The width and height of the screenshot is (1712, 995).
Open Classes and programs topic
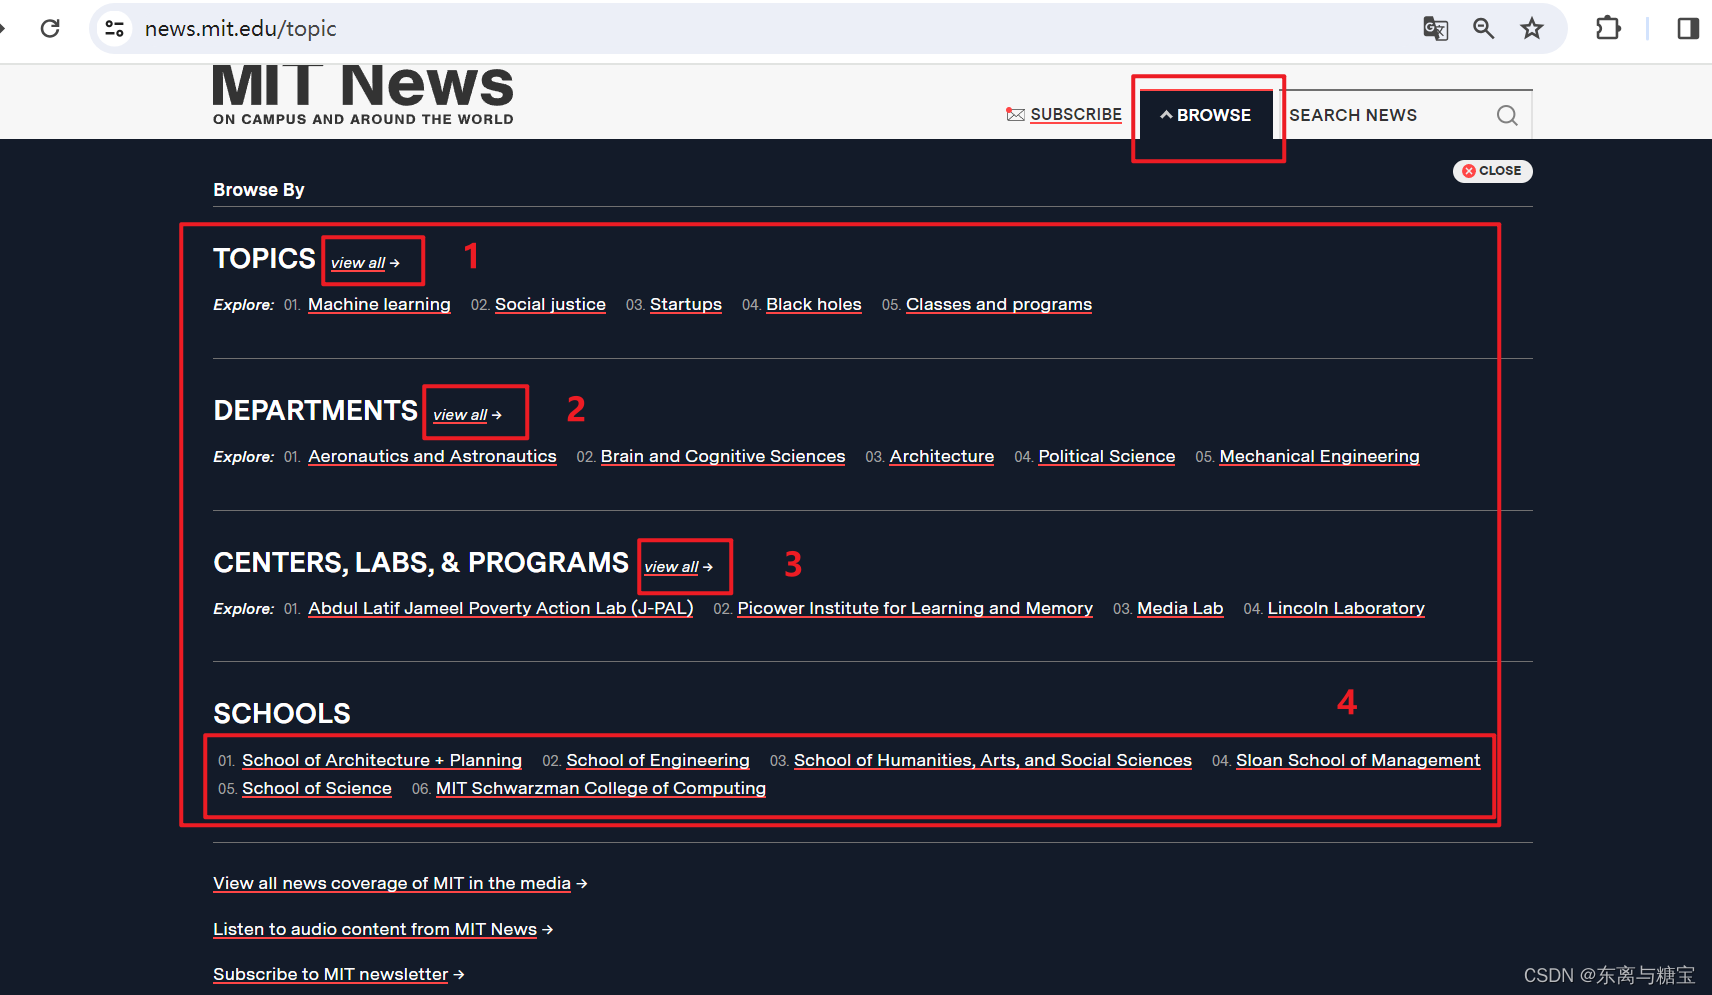[999, 304]
